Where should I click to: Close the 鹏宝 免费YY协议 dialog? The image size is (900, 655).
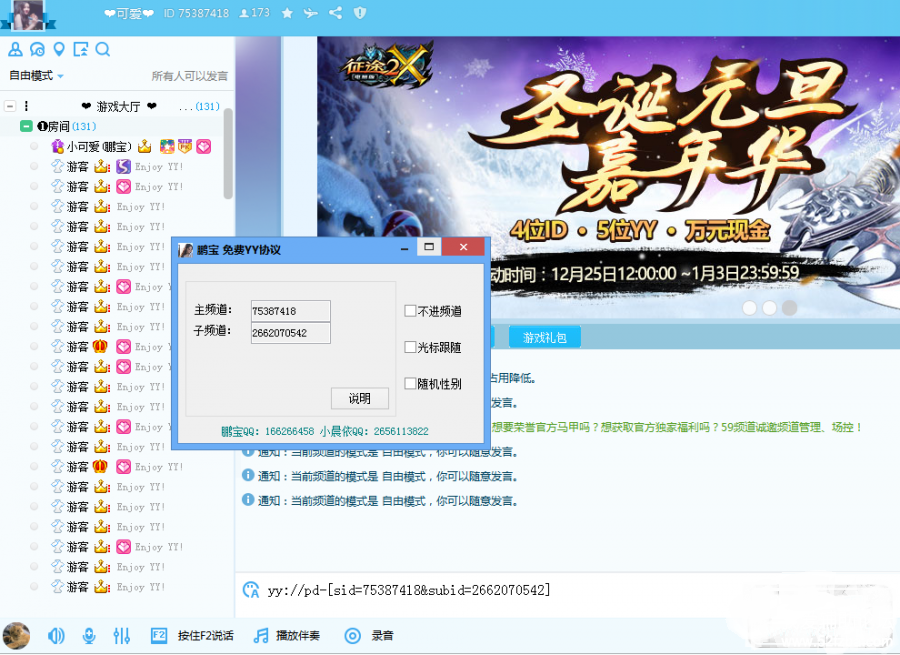click(x=464, y=247)
